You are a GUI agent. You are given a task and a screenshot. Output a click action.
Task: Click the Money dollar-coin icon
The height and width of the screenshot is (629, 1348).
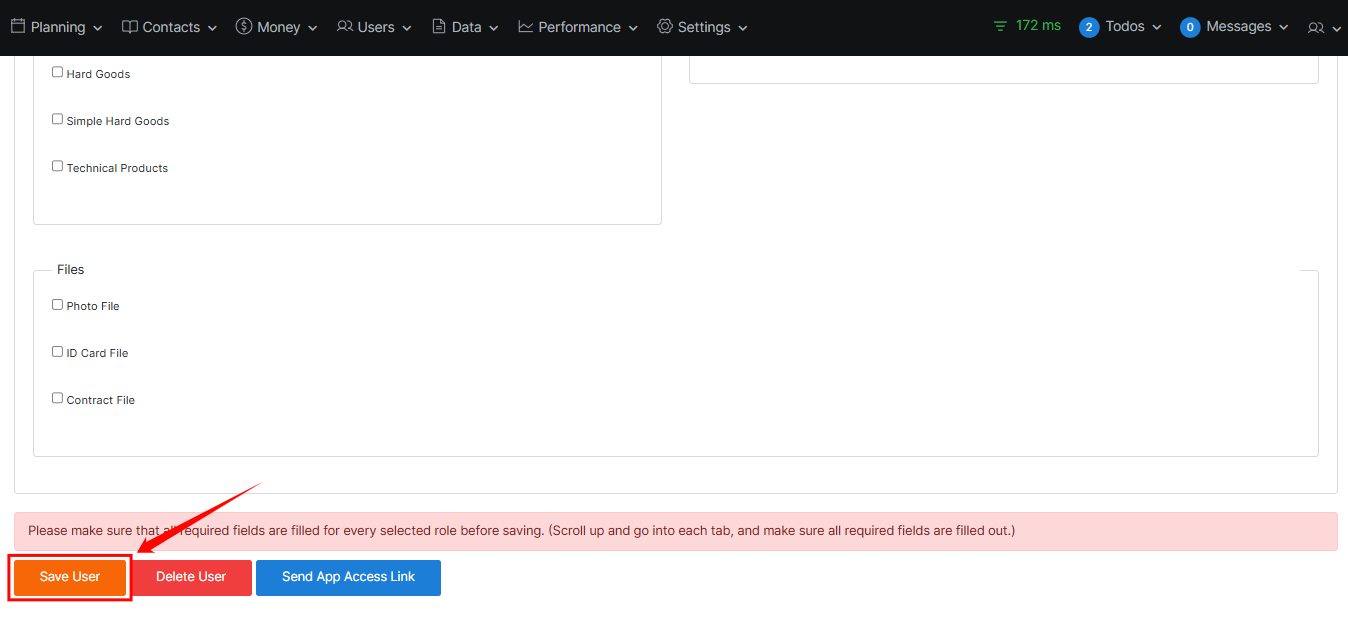244,27
